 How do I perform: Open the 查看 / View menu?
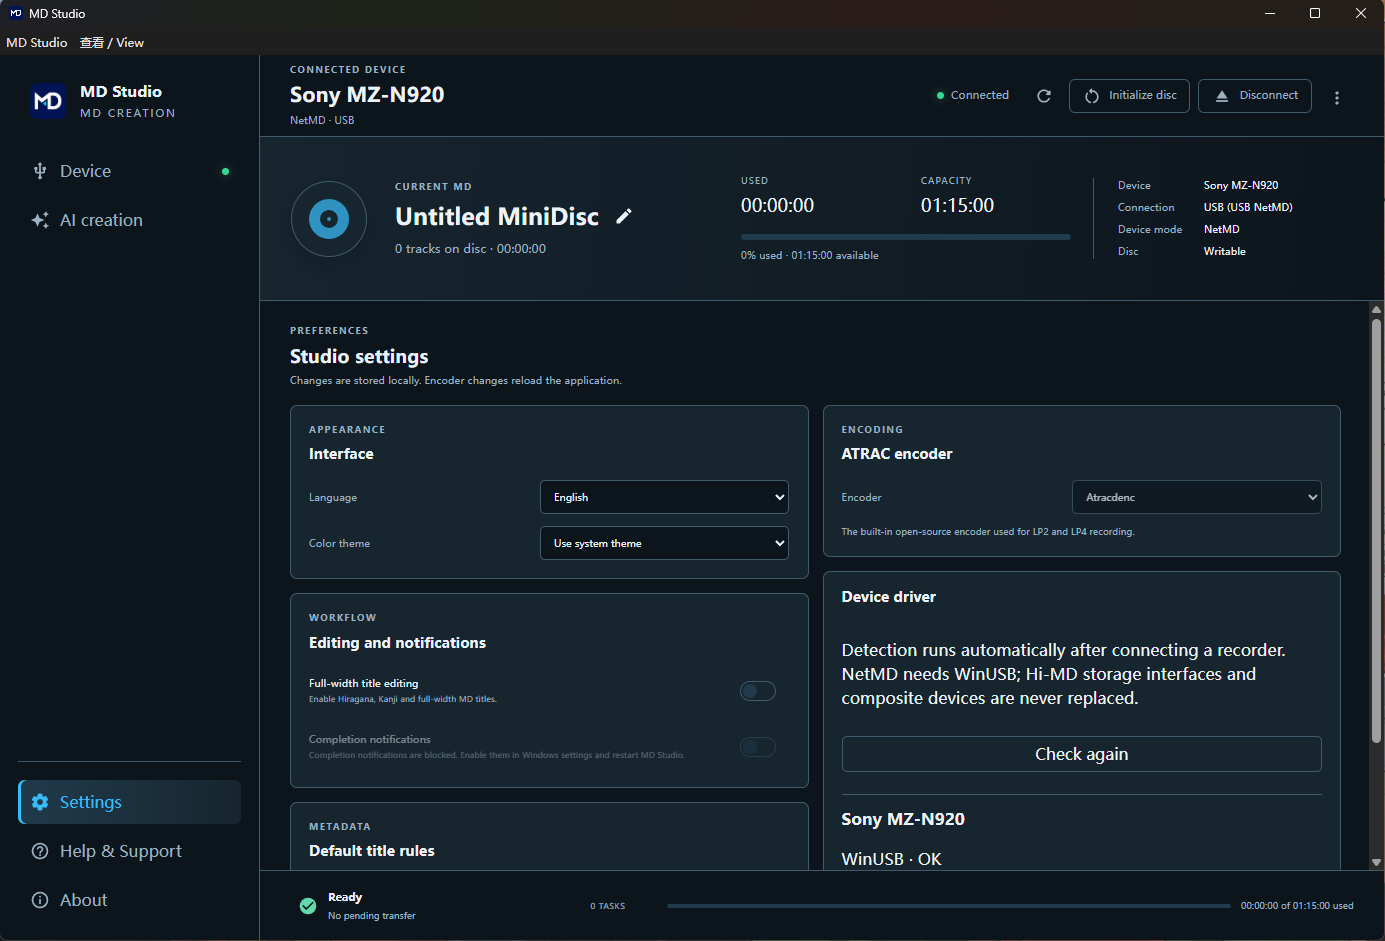click(112, 42)
